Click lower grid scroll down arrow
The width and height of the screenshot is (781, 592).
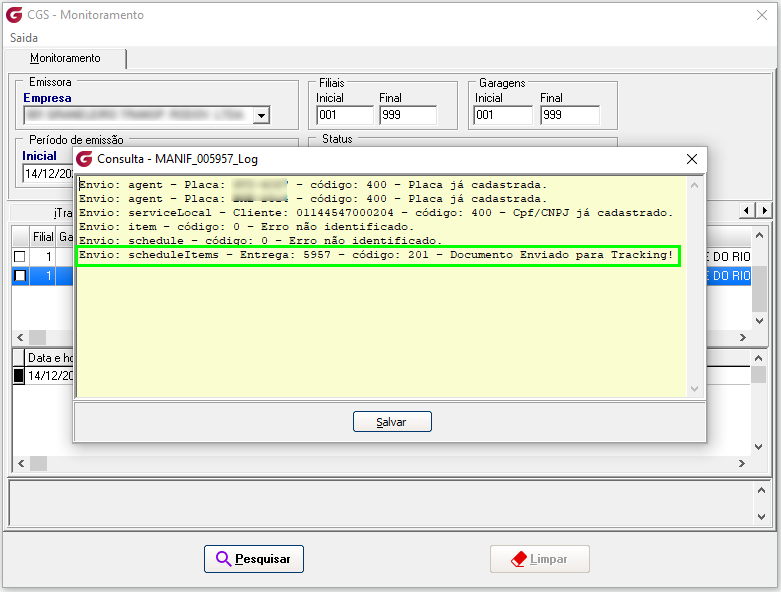point(758,447)
